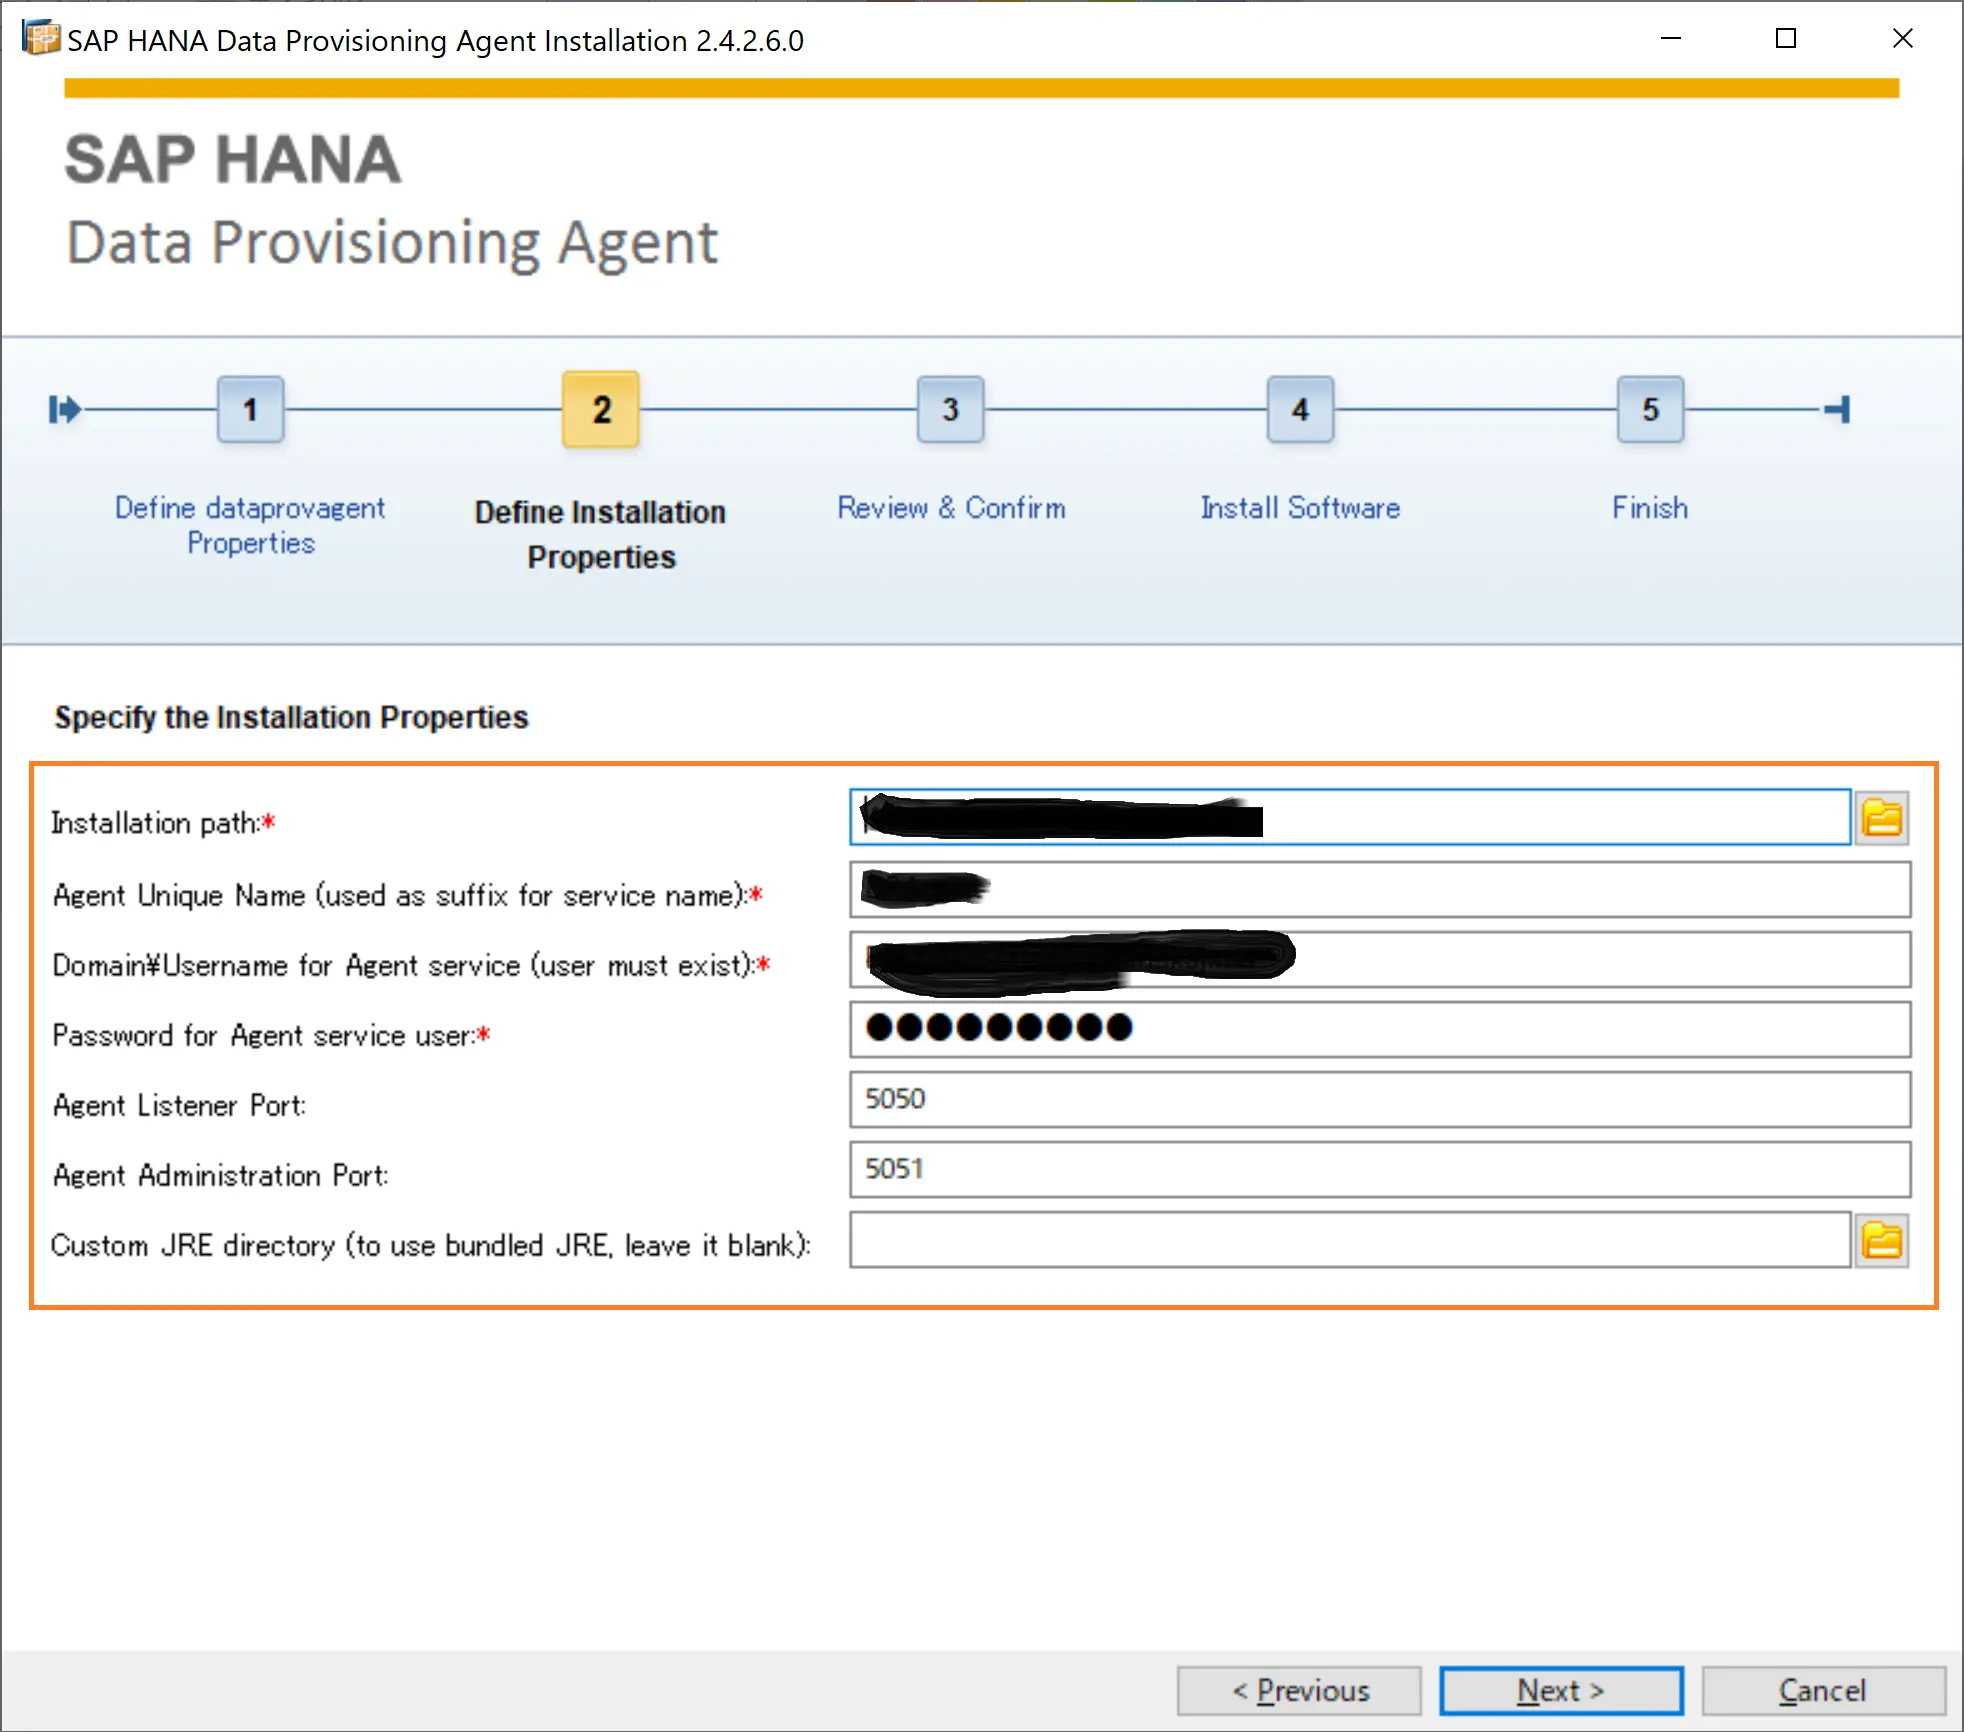Select step 4 box in wizard
This screenshot has width=1964, height=1732.
click(x=1300, y=409)
